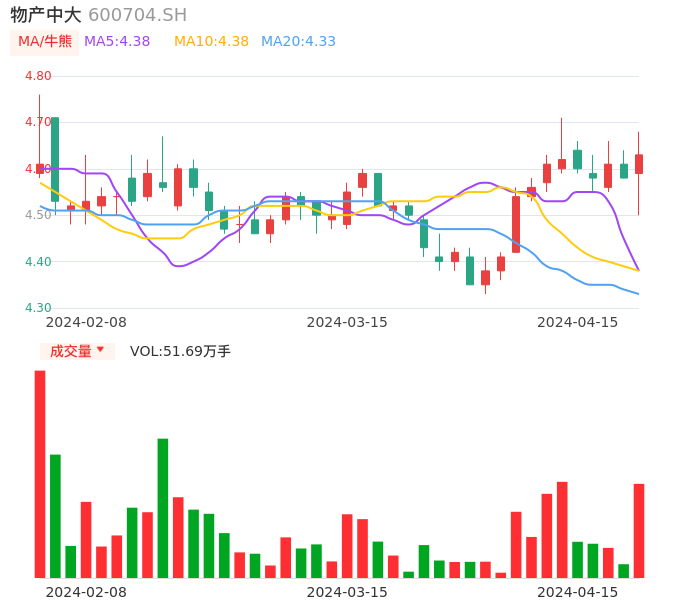Select the 4.70 price axis label
Viewport: 686px width, 606px height.
(38, 122)
